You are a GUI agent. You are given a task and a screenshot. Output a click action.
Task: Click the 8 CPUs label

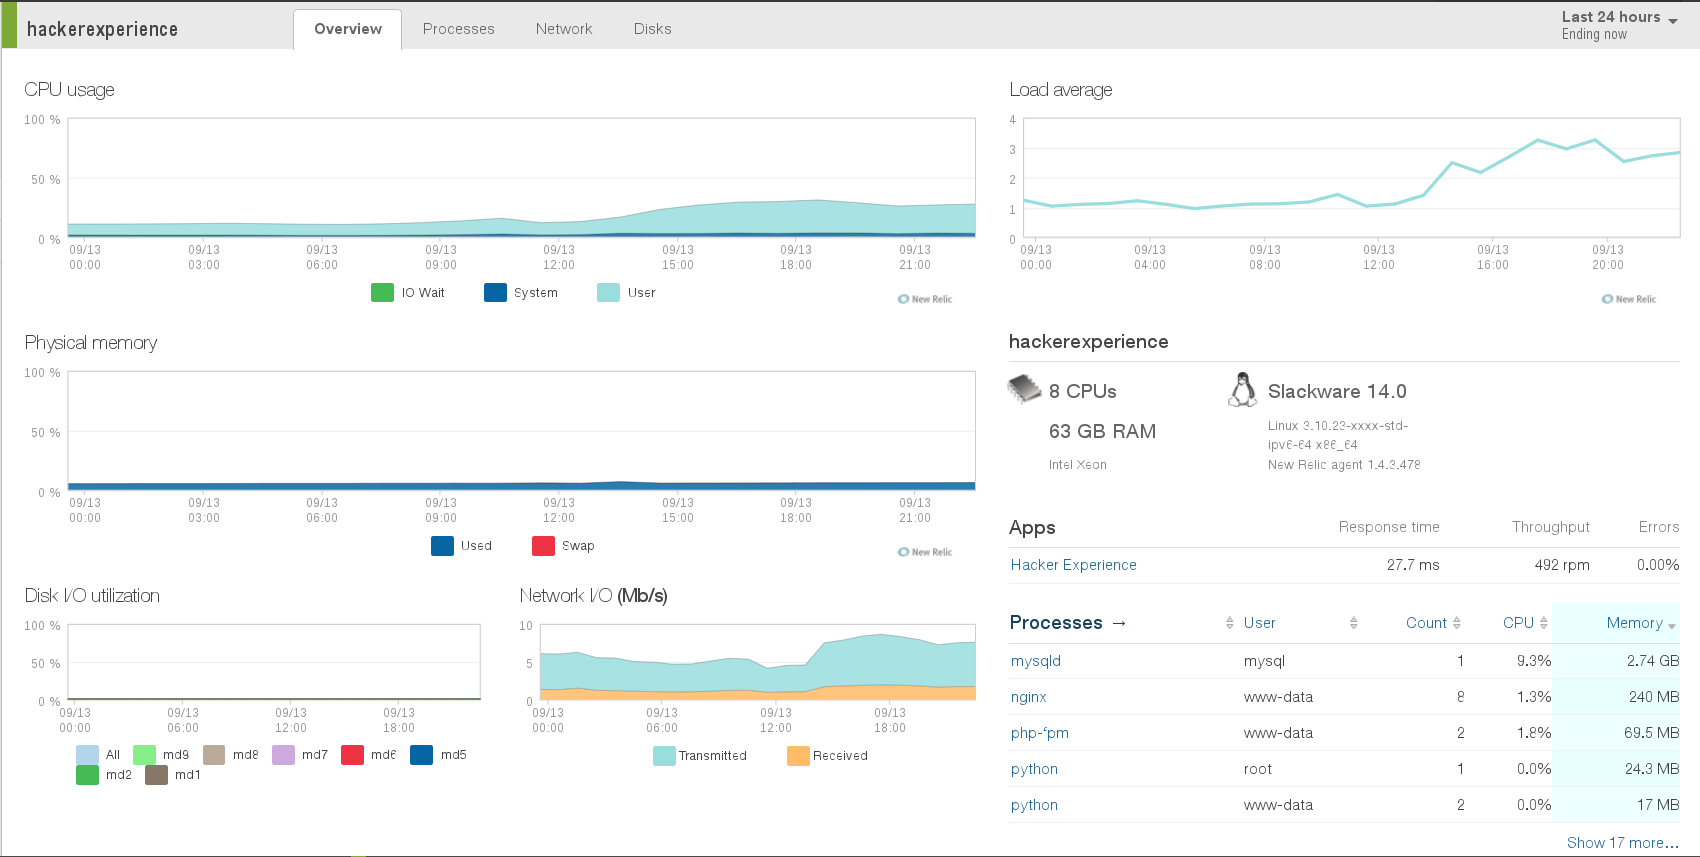pos(1082,391)
